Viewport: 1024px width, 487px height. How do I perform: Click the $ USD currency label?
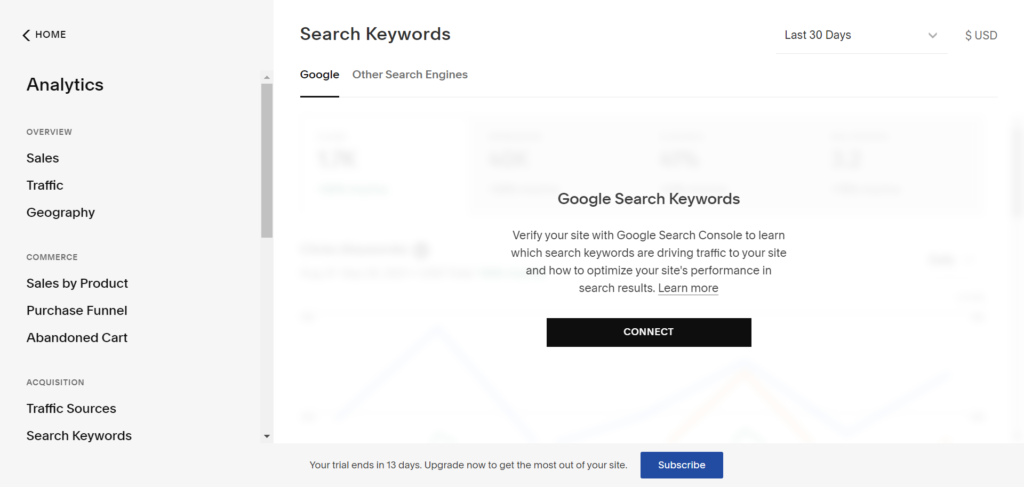click(x=981, y=35)
